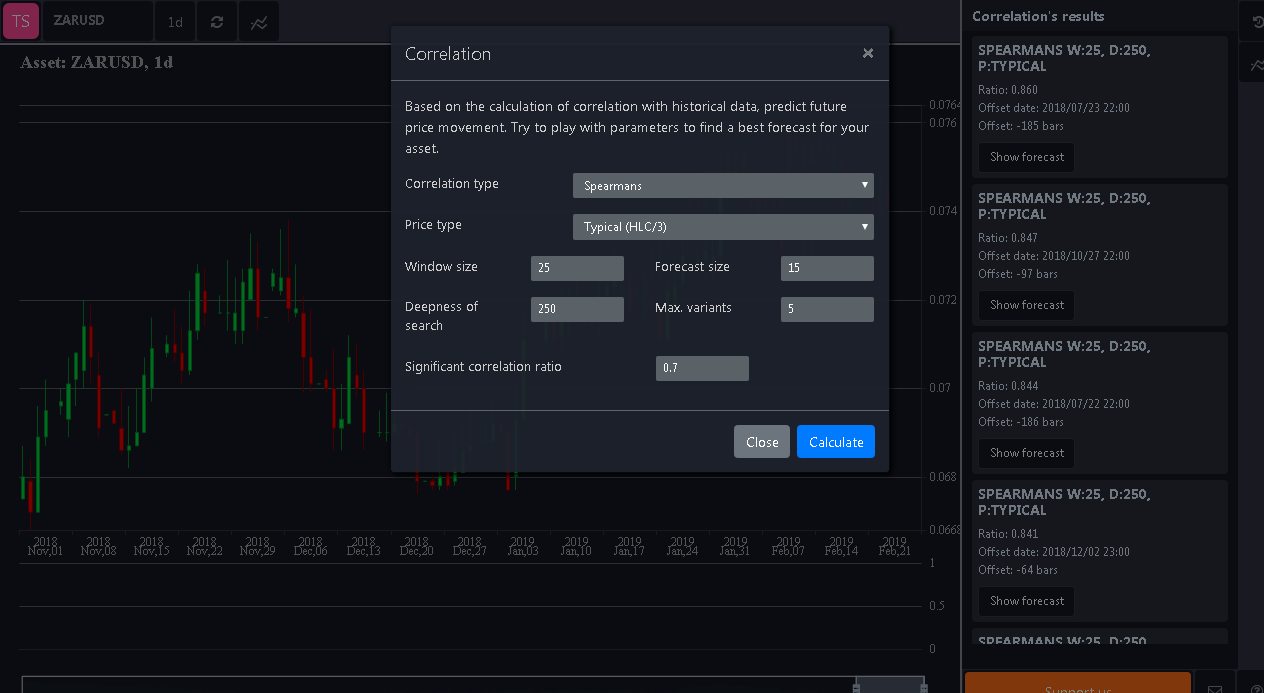Click 'Offset date: 2018/12/02 23:00' text
The height and width of the screenshot is (693, 1264).
(x=1054, y=552)
